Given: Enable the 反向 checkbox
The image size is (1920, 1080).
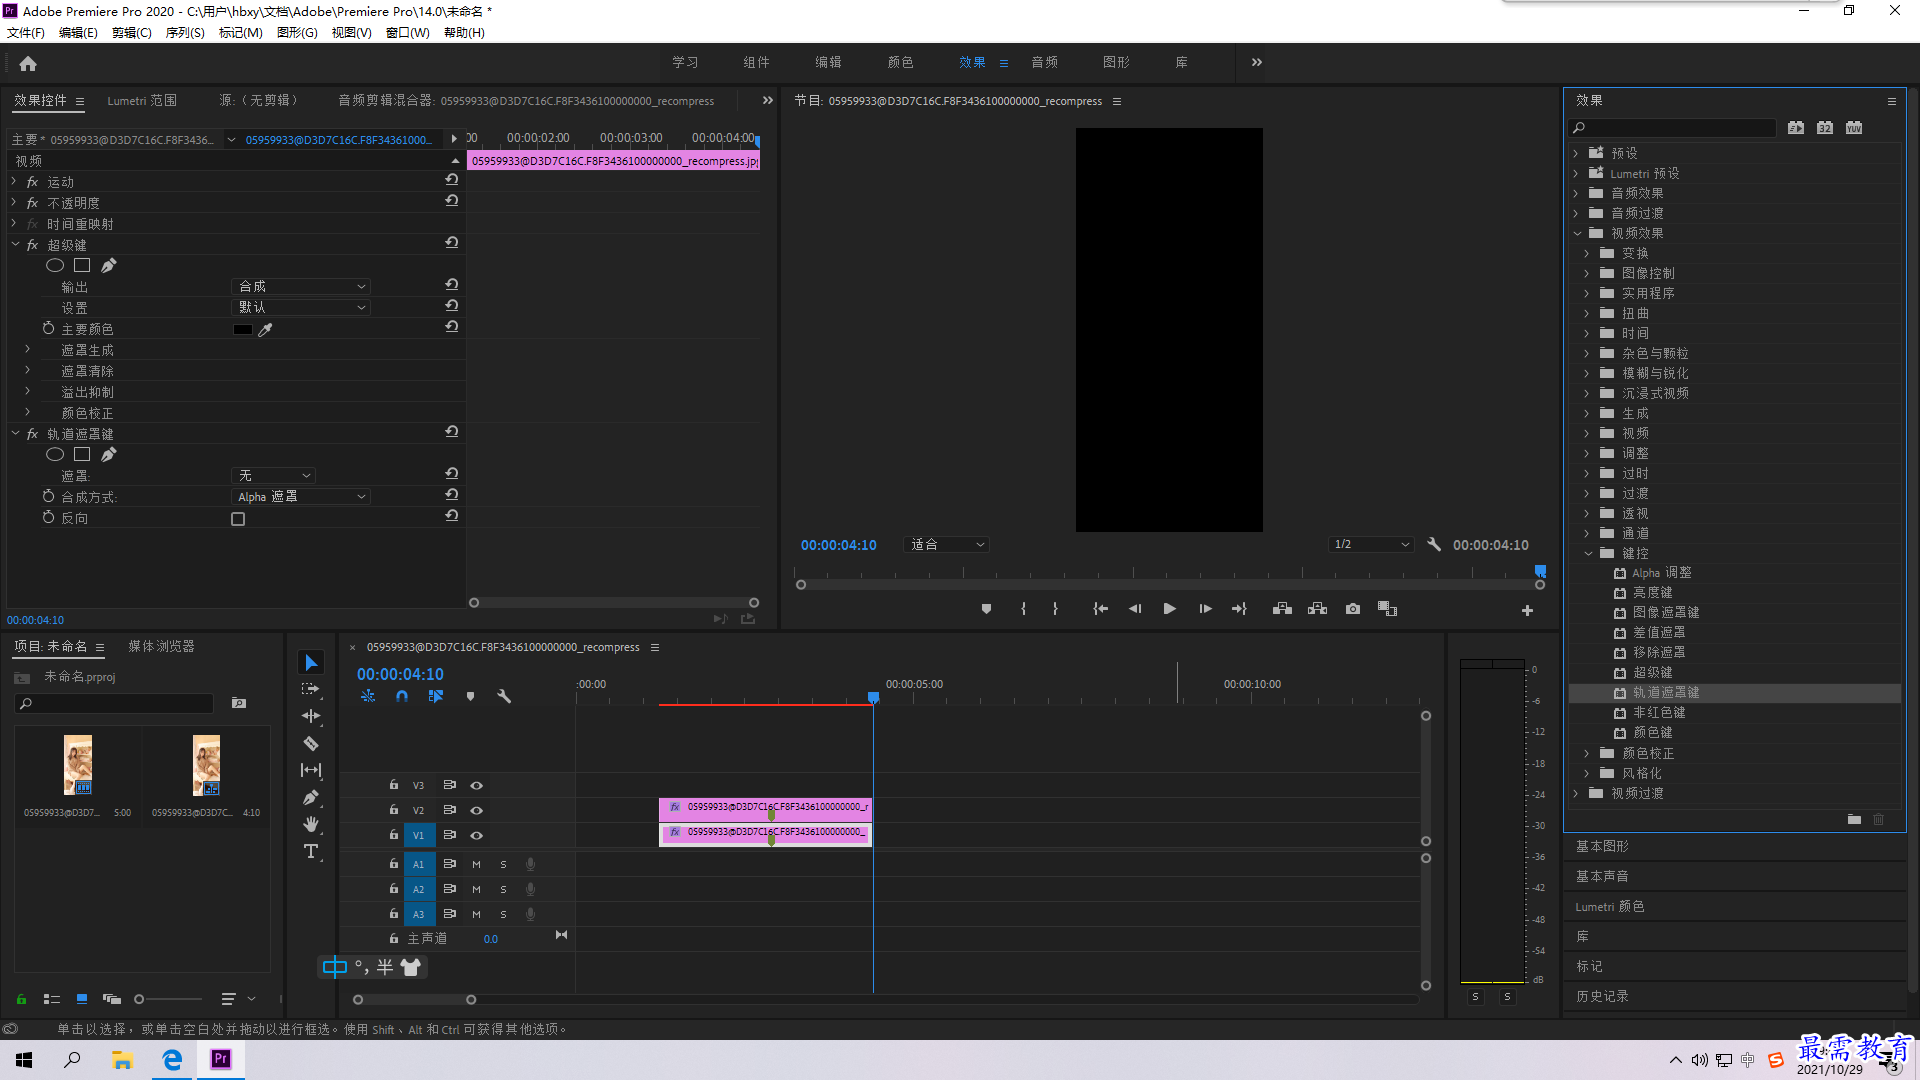Looking at the screenshot, I should point(238,519).
